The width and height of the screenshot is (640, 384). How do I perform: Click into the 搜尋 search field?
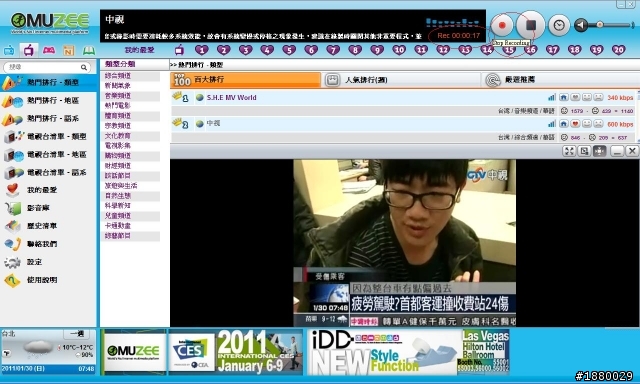(x=42, y=67)
